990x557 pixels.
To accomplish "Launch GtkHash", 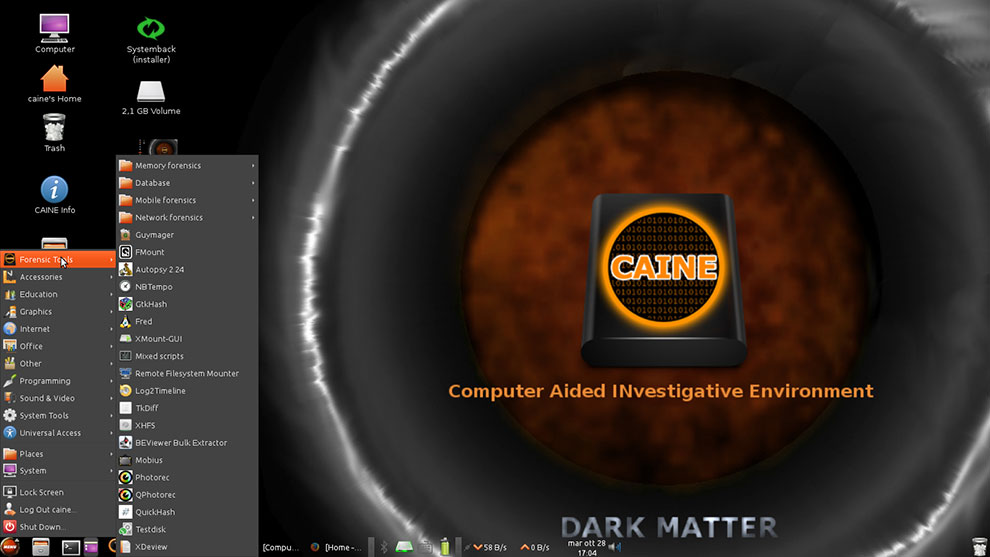I will 187,304.
